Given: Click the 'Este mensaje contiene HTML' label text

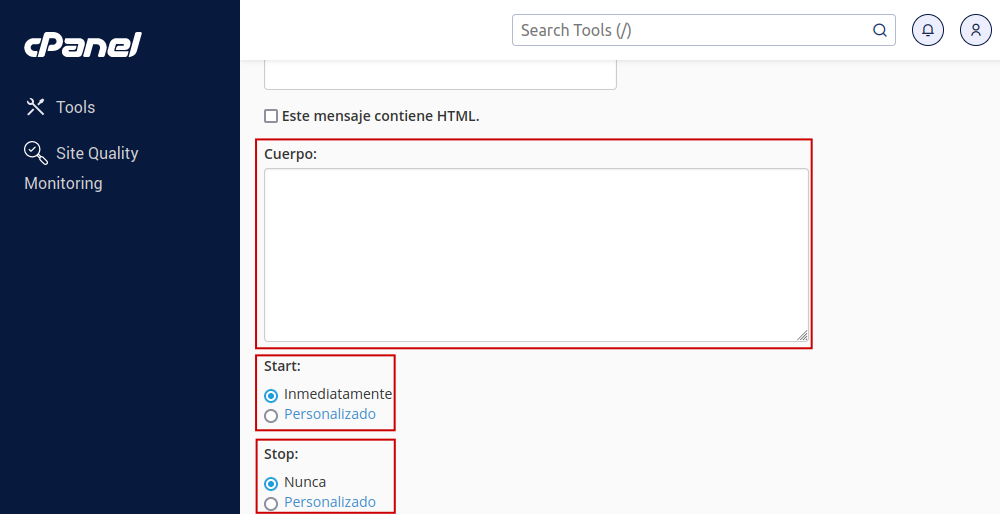Looking at the screenshot, I should tap(381, 116).
